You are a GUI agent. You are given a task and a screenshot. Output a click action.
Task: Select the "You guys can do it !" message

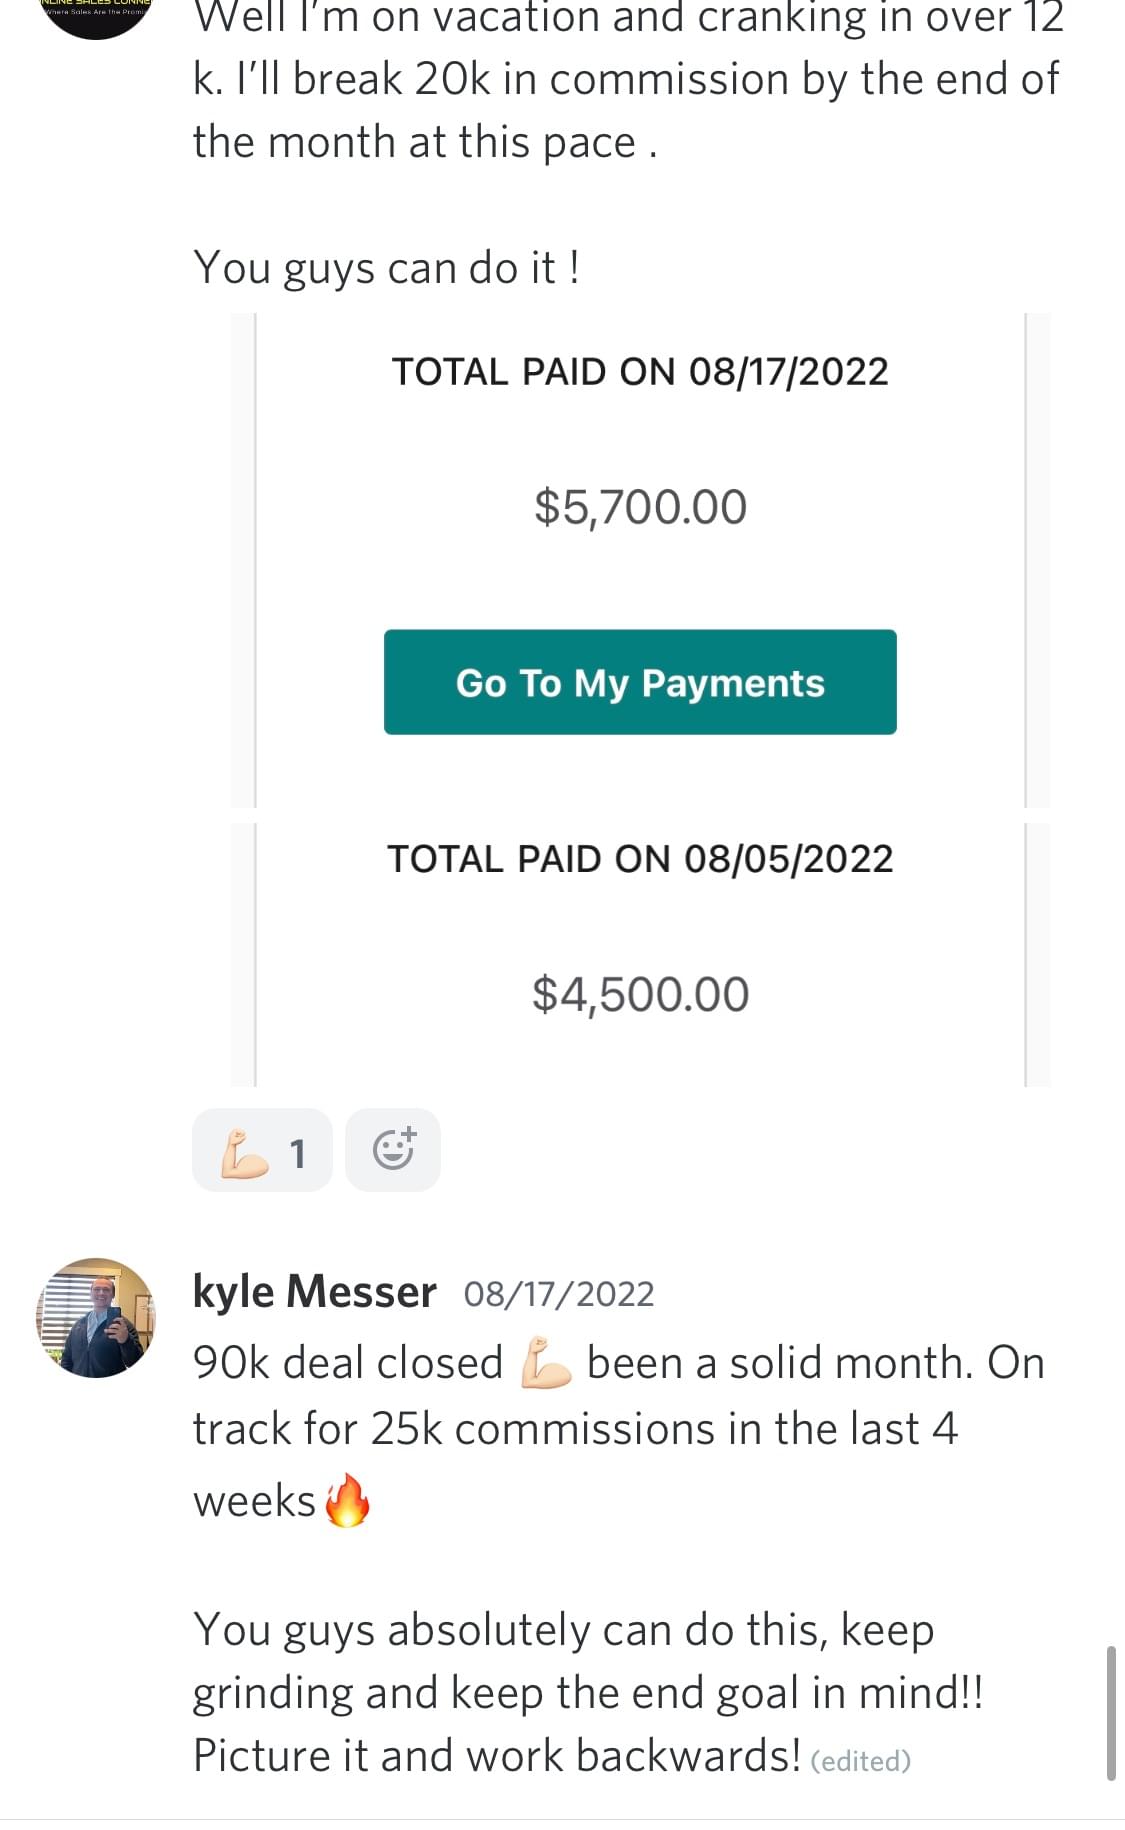[386, 268]
